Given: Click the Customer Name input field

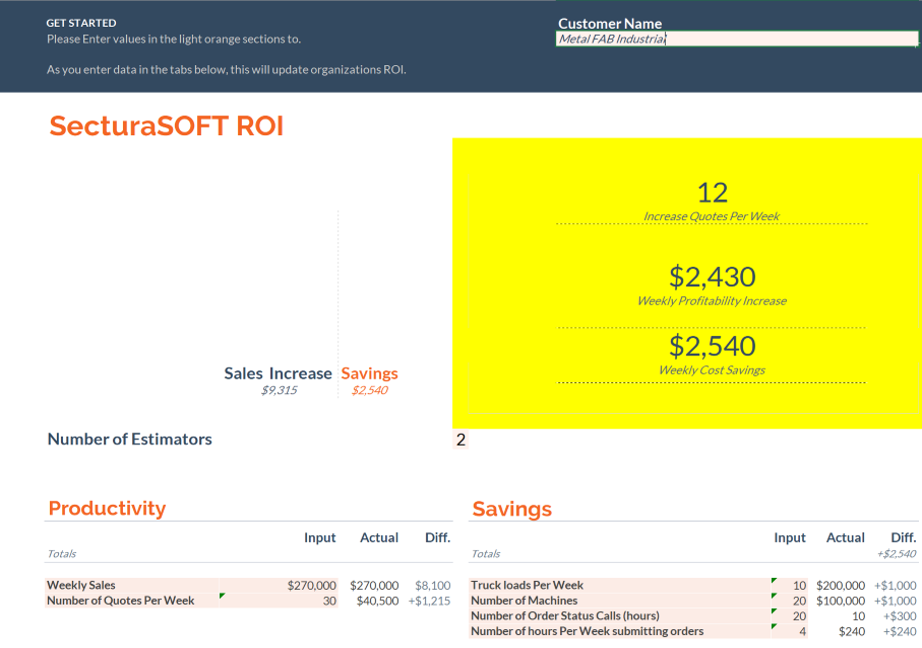Looking at the screenshot, I should [736, 39].
